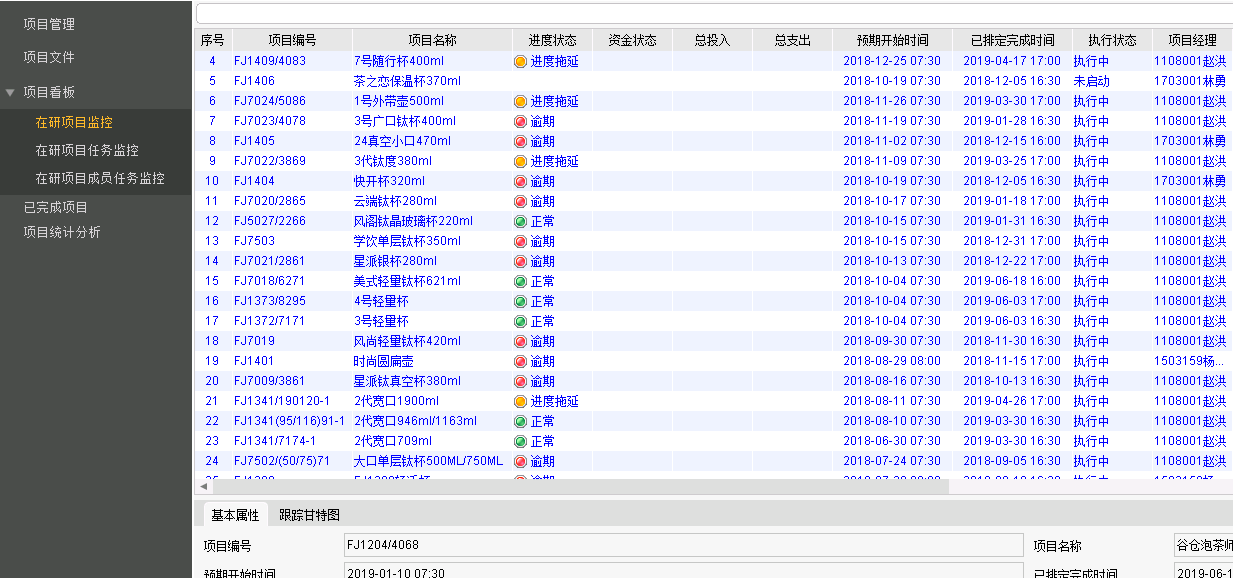The height and width of the screenshot is (578, 1233).
Task: Click 未启动 status in row FJ1406
Action: click(1091, 81)
